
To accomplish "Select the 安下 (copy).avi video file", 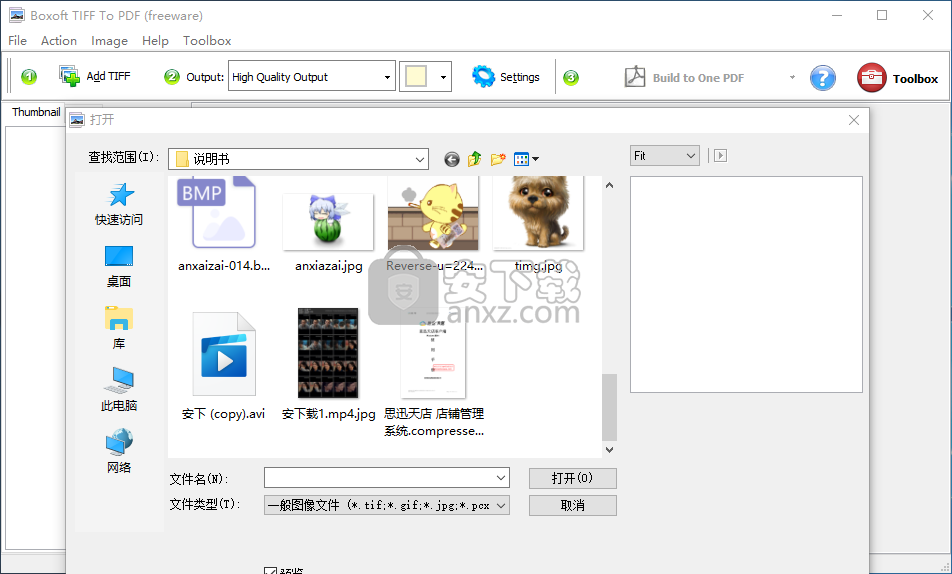I will point(224,366).
